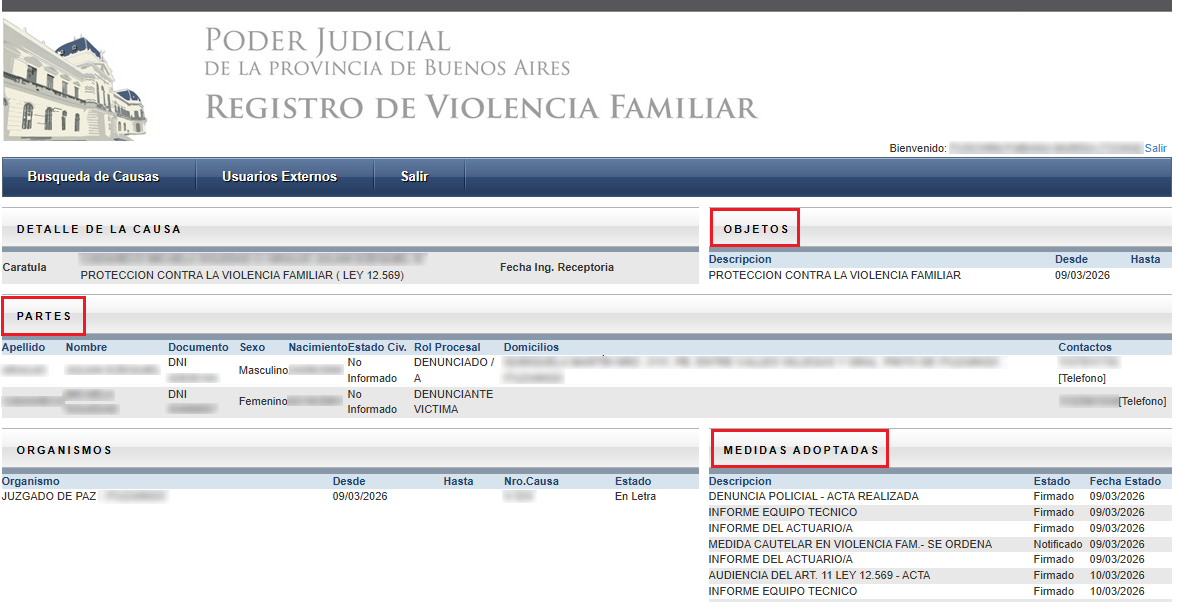Screen dimensions: 1179x602
Task: Click the Fecha Estado column header
Action: pyautogui.click(x=1125, y=481)
